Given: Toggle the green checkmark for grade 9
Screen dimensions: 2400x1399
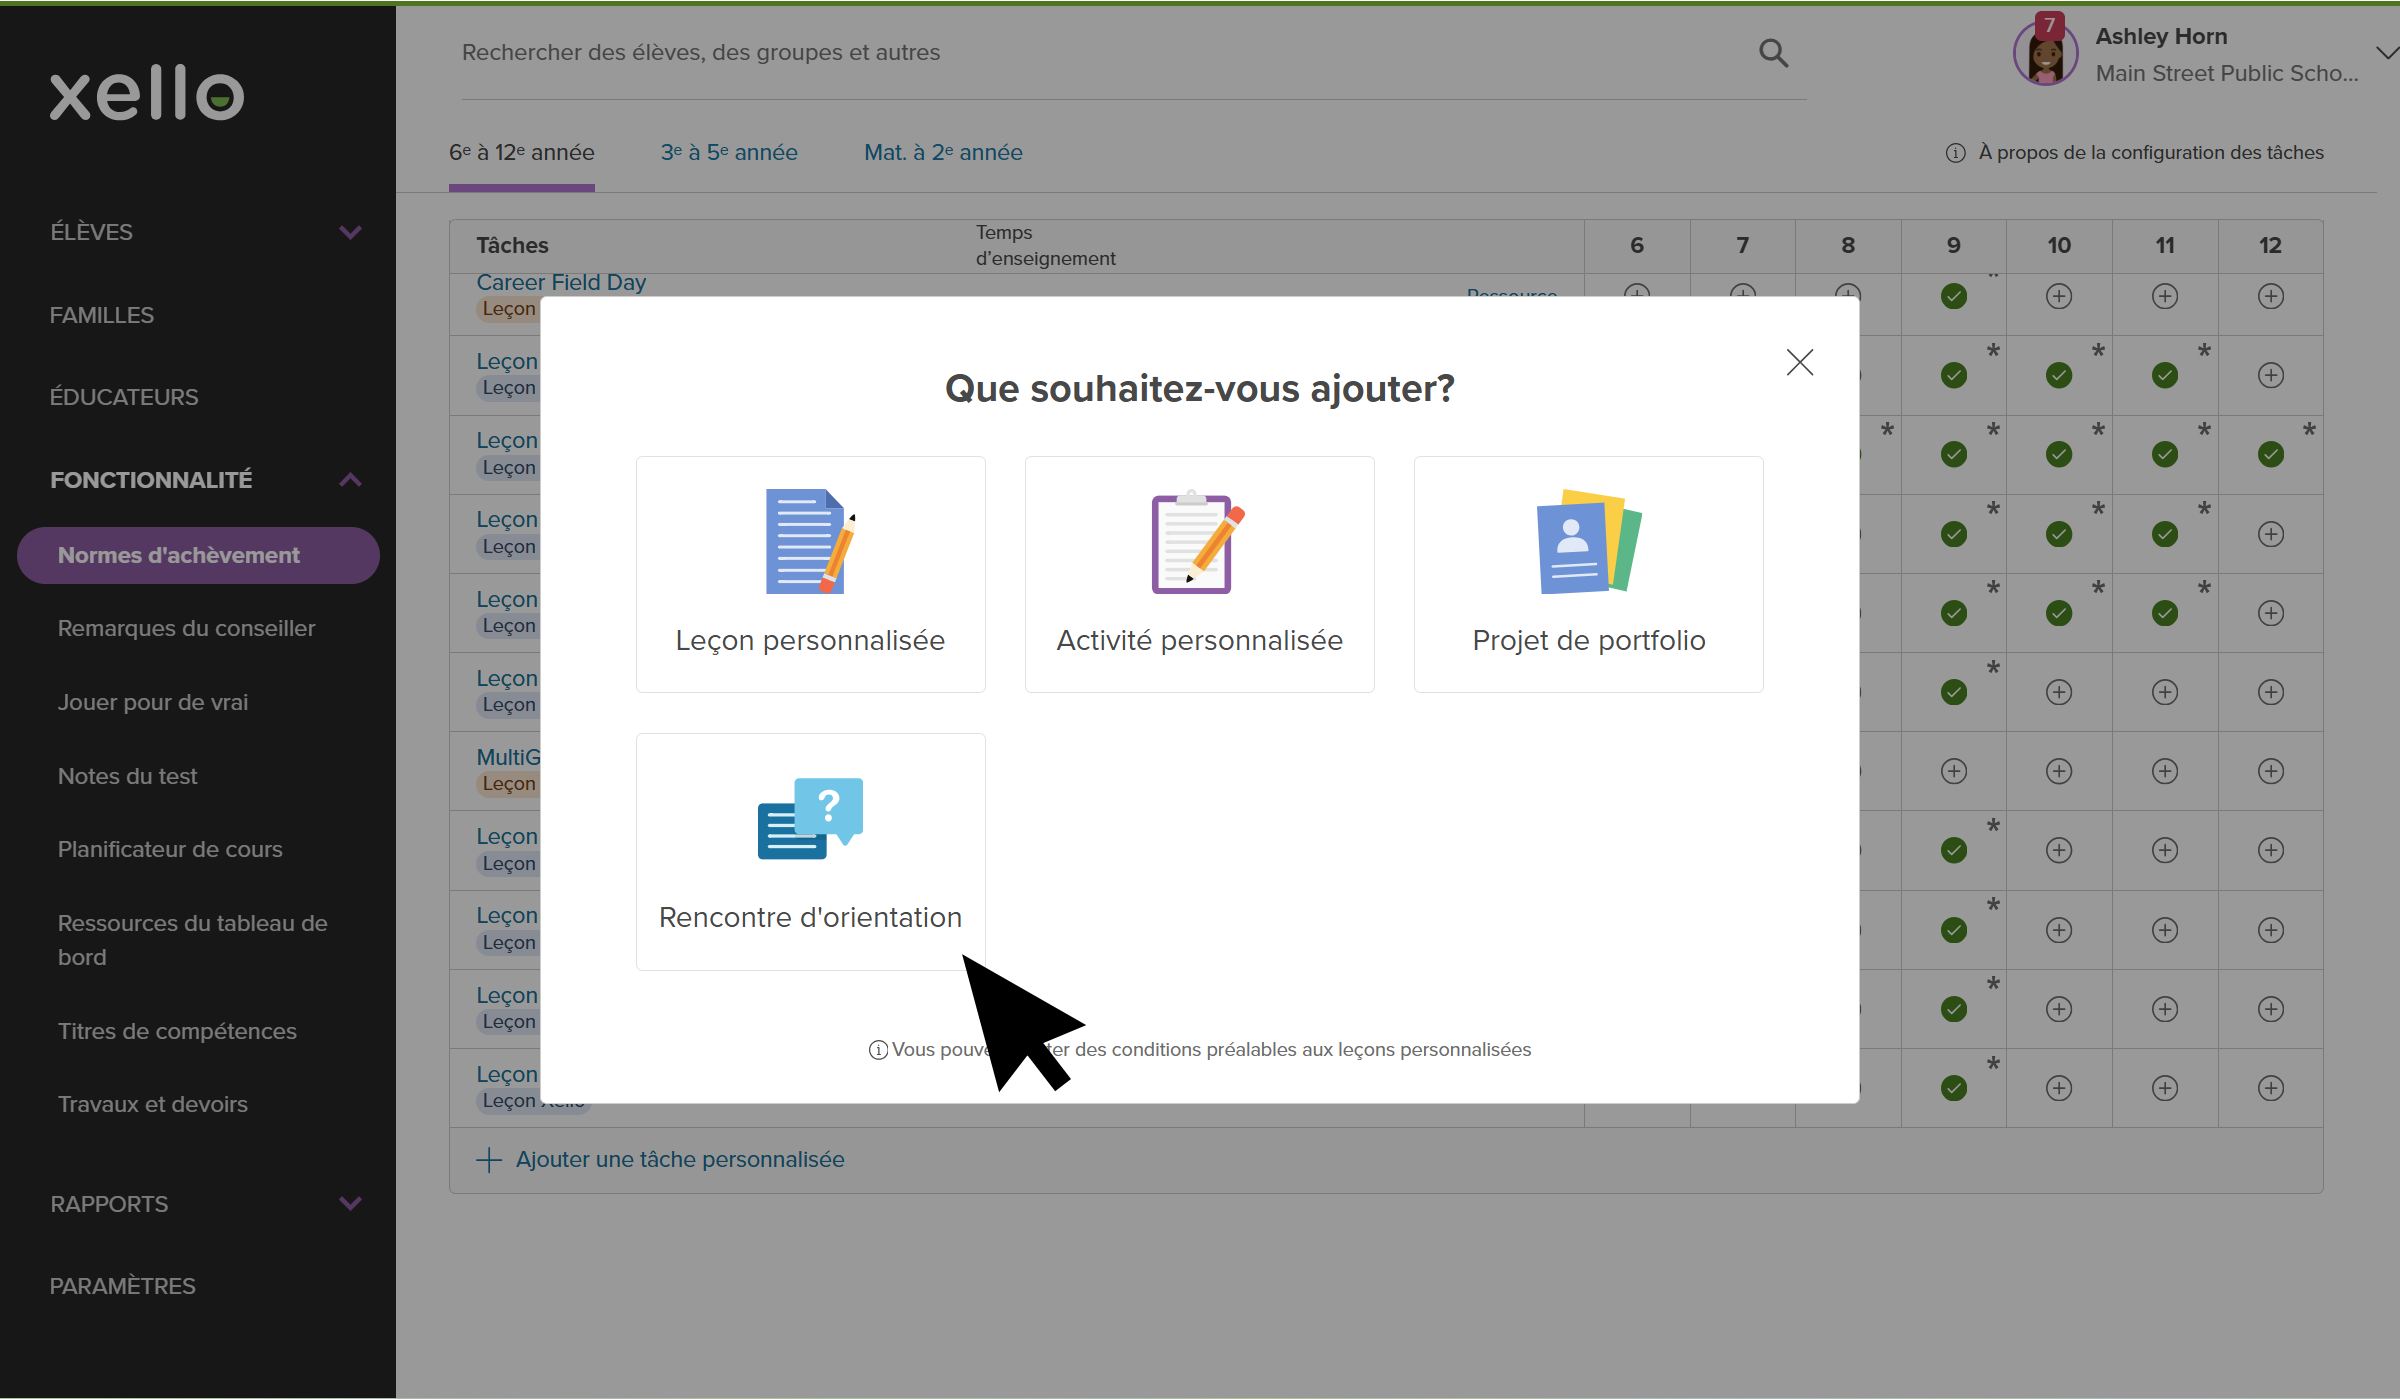Looking at the screenshot, I should coord(1952,296).
